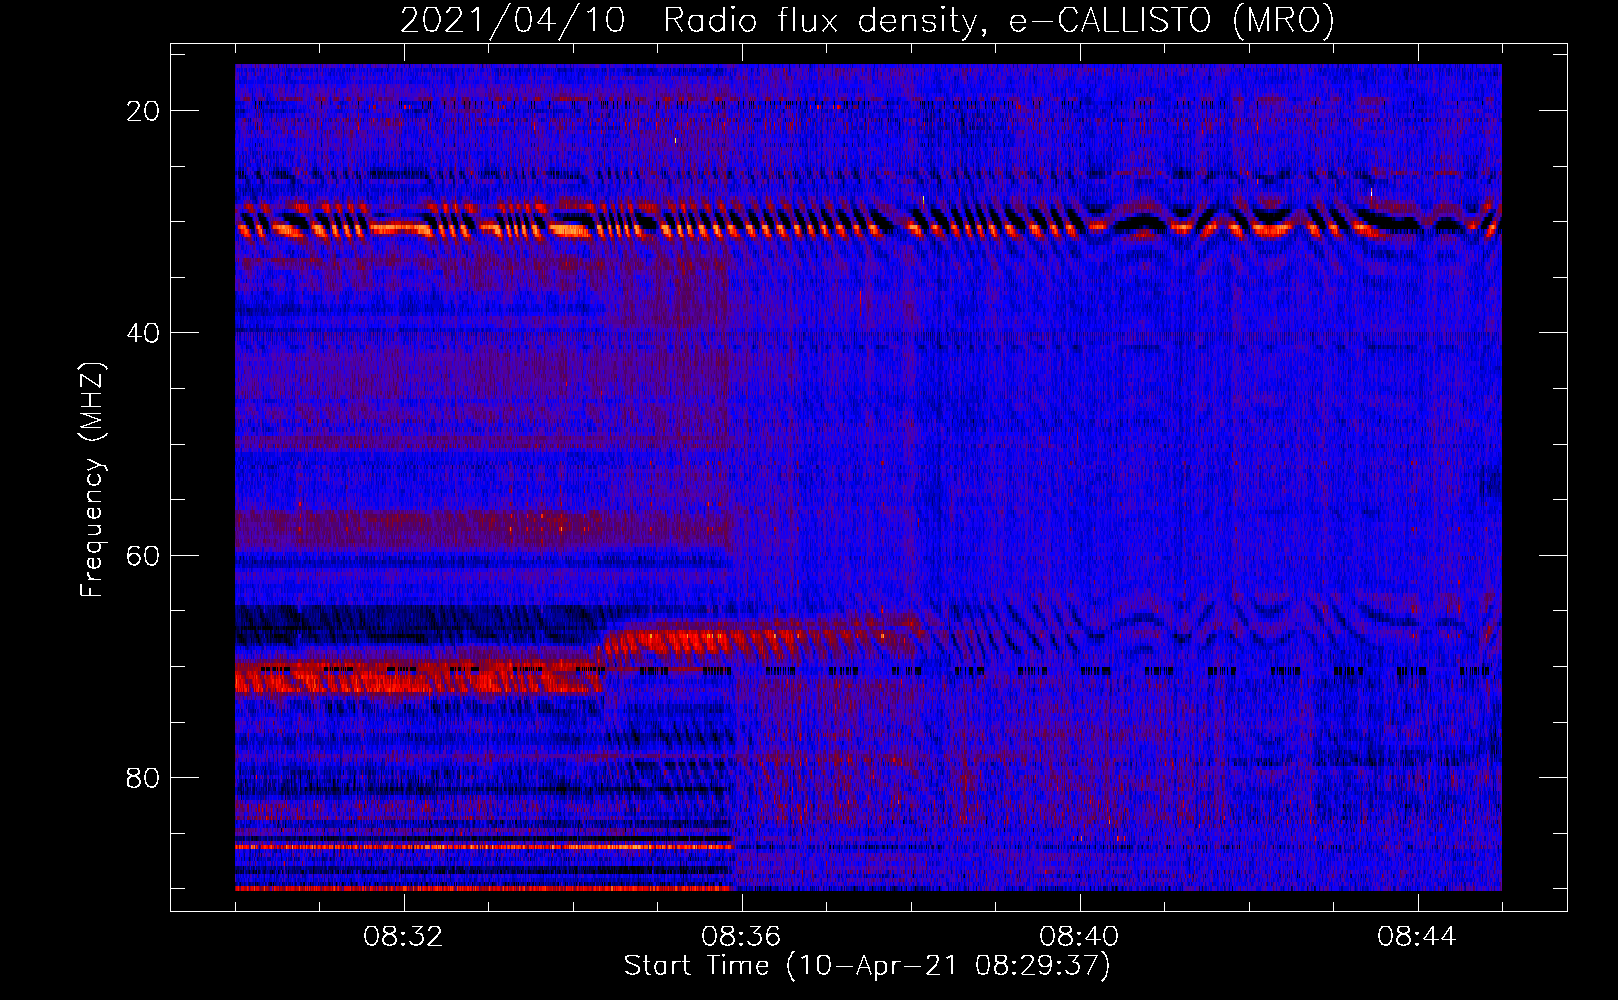Image resolution: width=1618 pixels, height=1000 pixels.
Task: Click the 40 MHz frequency tick label
Action: click(x=144, y=333)
